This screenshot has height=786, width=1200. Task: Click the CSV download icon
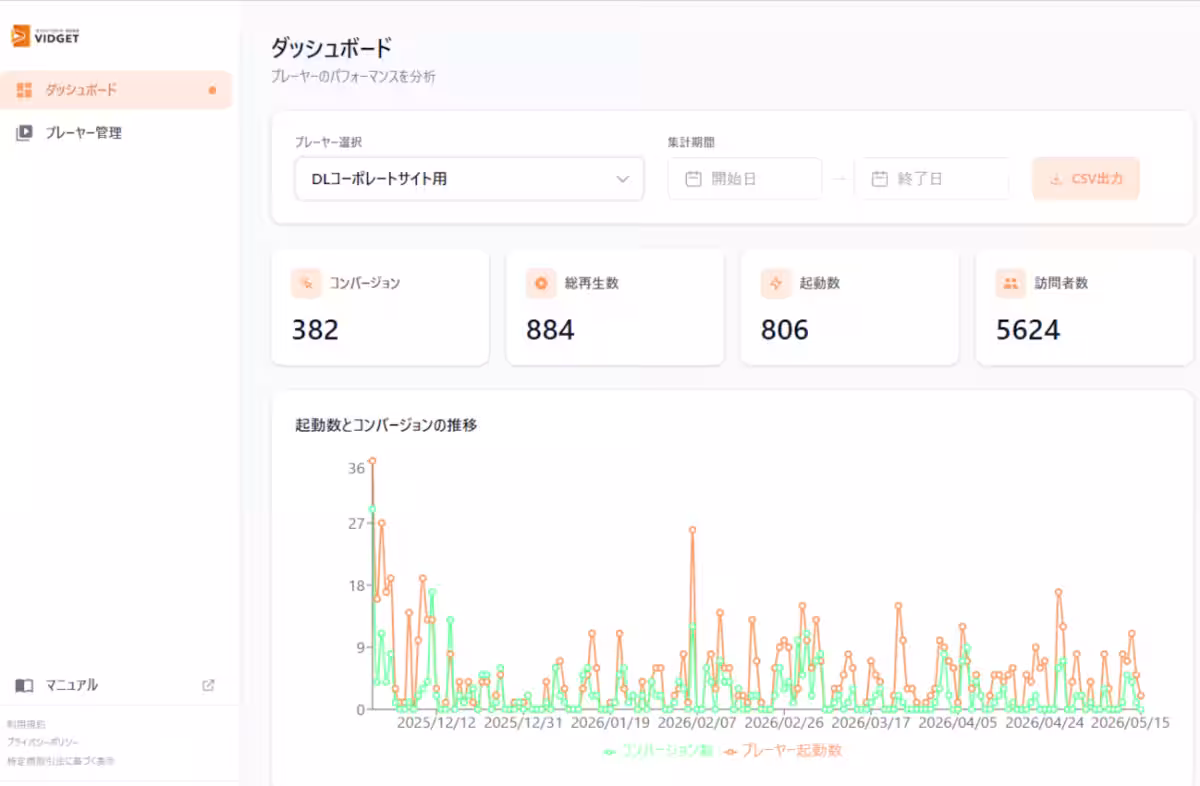coord(1056,180)
